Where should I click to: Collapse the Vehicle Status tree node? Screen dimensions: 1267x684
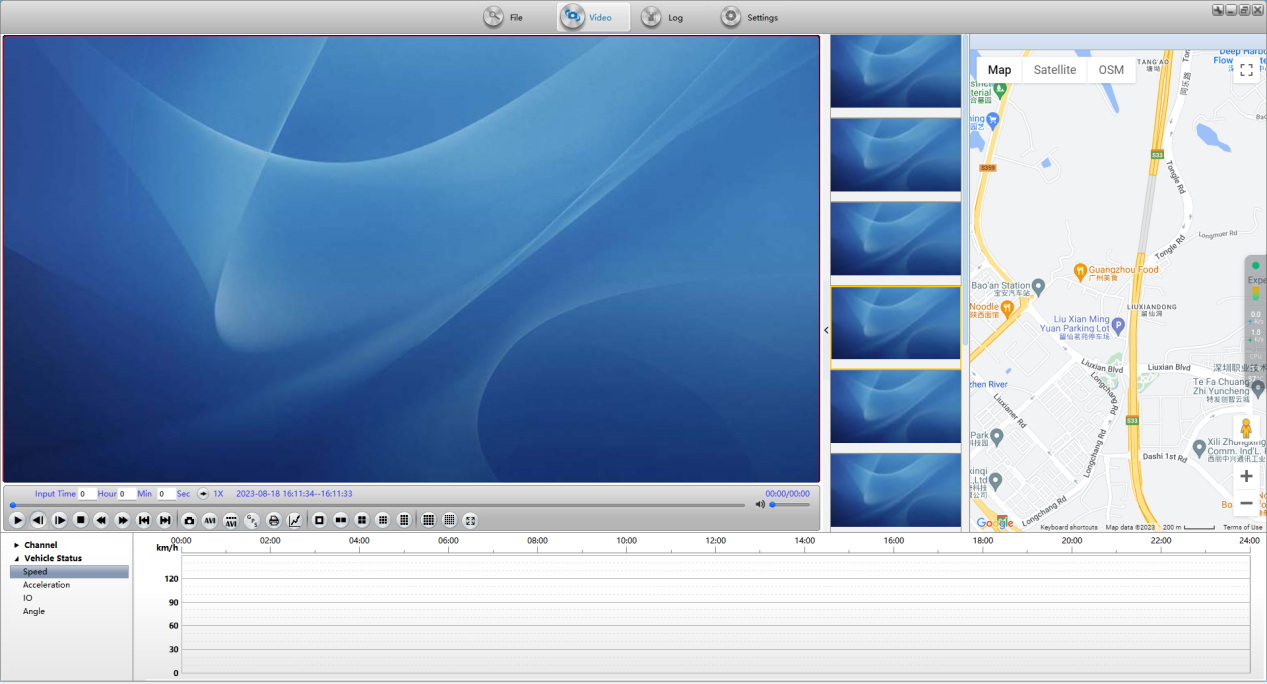click(17, 558)
